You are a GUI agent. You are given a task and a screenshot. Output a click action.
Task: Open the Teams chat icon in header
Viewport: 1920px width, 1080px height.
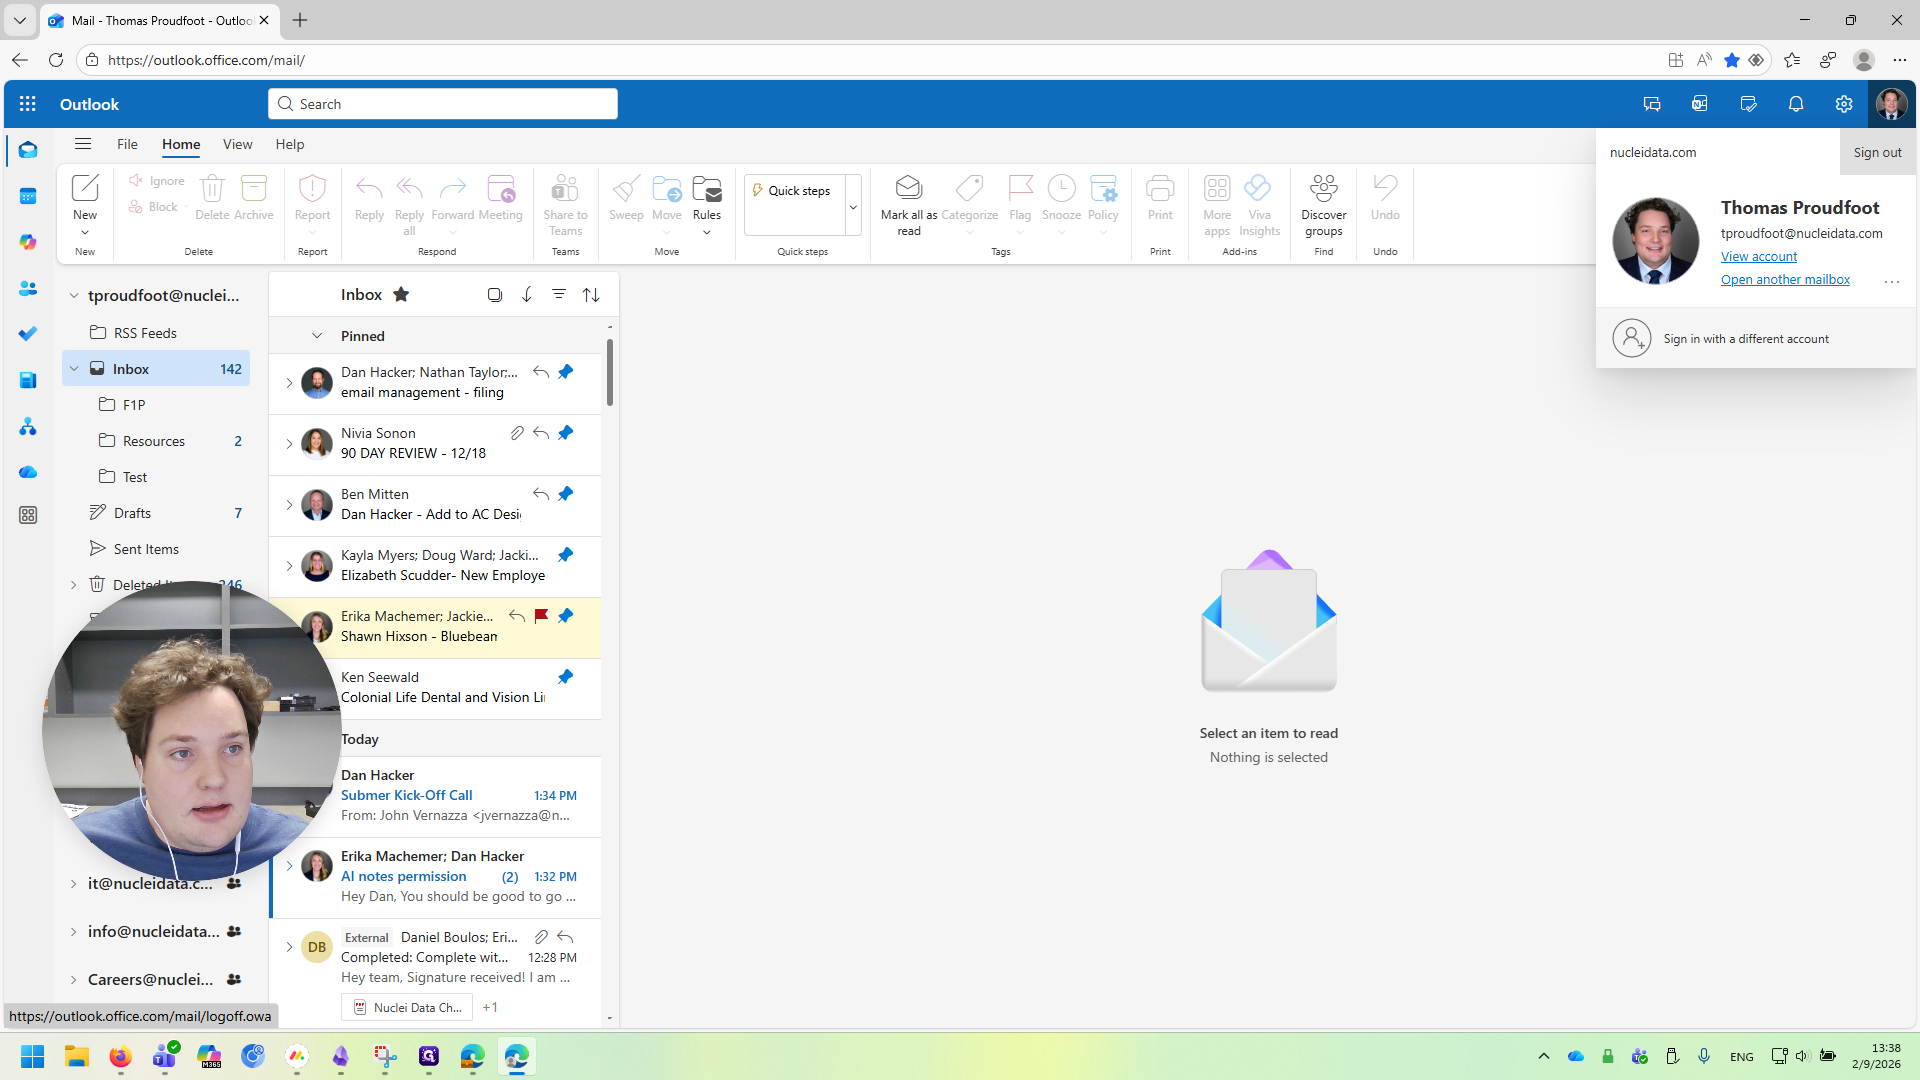[x=1652, y=104]
